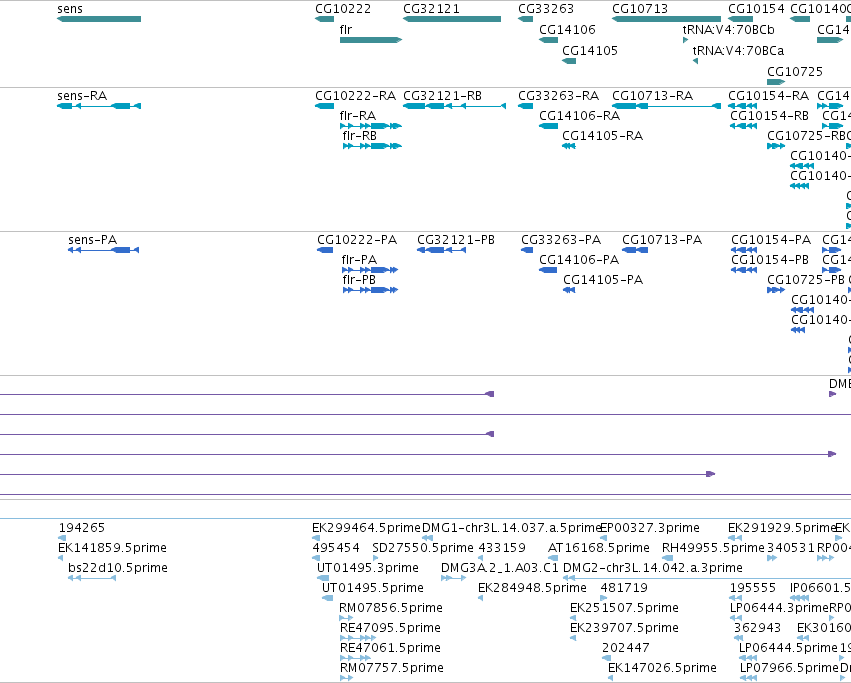Image resolution: width=851 pixels, height=683 pixels.
Task: Select the CG10154-RA transcript label
Action: [768, 96]
